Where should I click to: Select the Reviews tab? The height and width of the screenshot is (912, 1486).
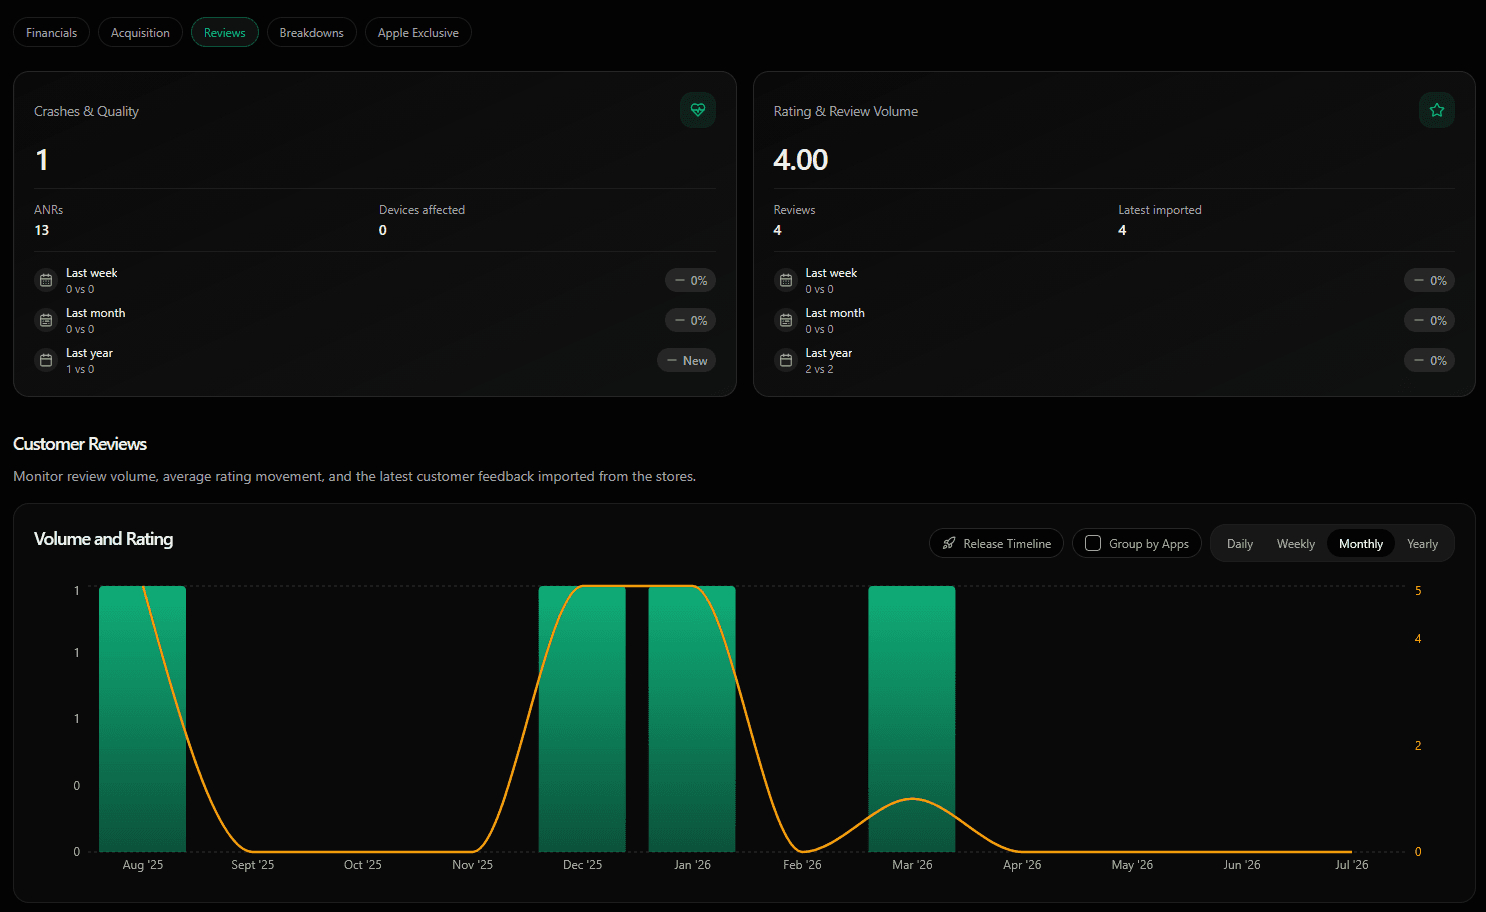[x=225, y=33]
